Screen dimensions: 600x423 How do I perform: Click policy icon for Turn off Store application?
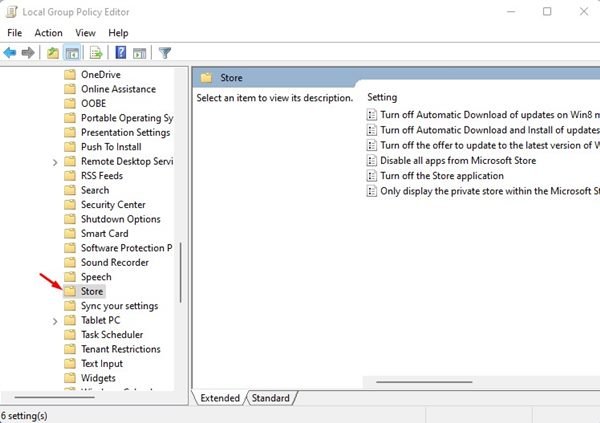point(372,176)
